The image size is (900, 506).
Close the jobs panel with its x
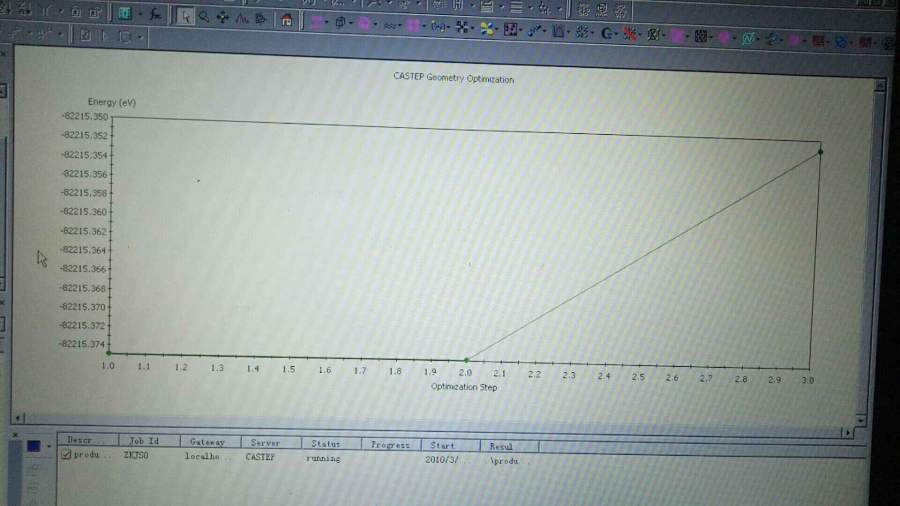(15, 435)
